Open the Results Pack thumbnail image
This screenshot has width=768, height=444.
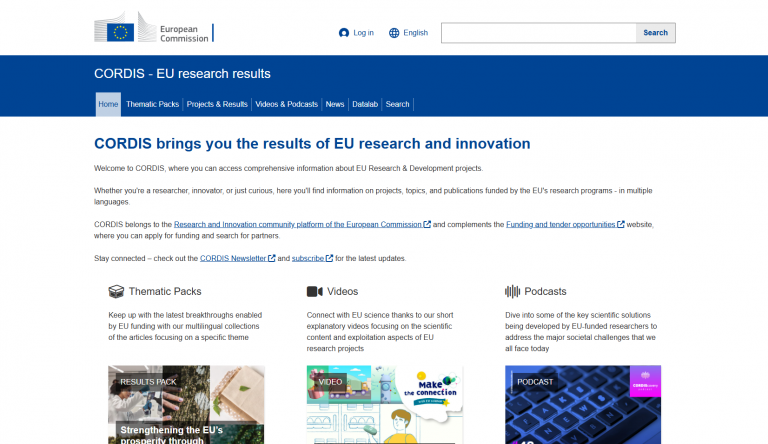[x=186, y=405]
